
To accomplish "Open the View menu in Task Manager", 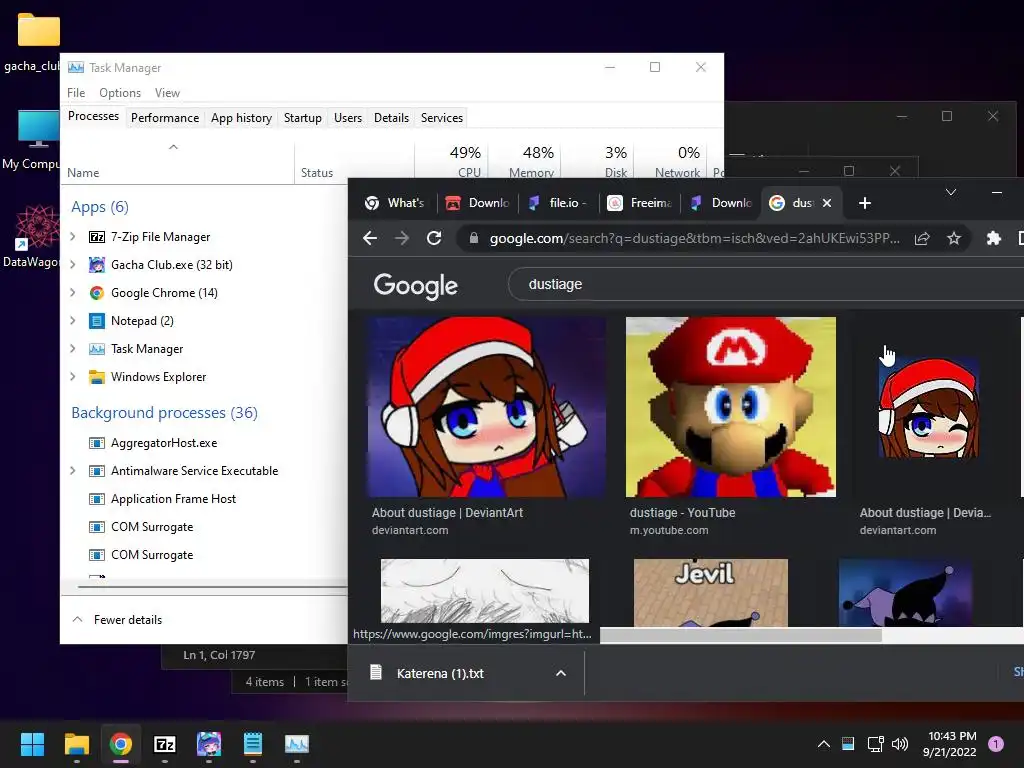I will click(167, 93).
